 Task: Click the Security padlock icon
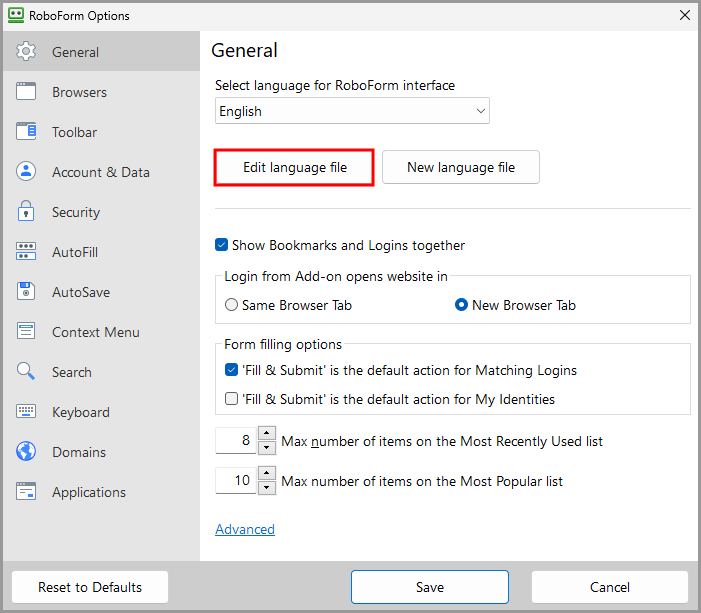coord(26,211)
